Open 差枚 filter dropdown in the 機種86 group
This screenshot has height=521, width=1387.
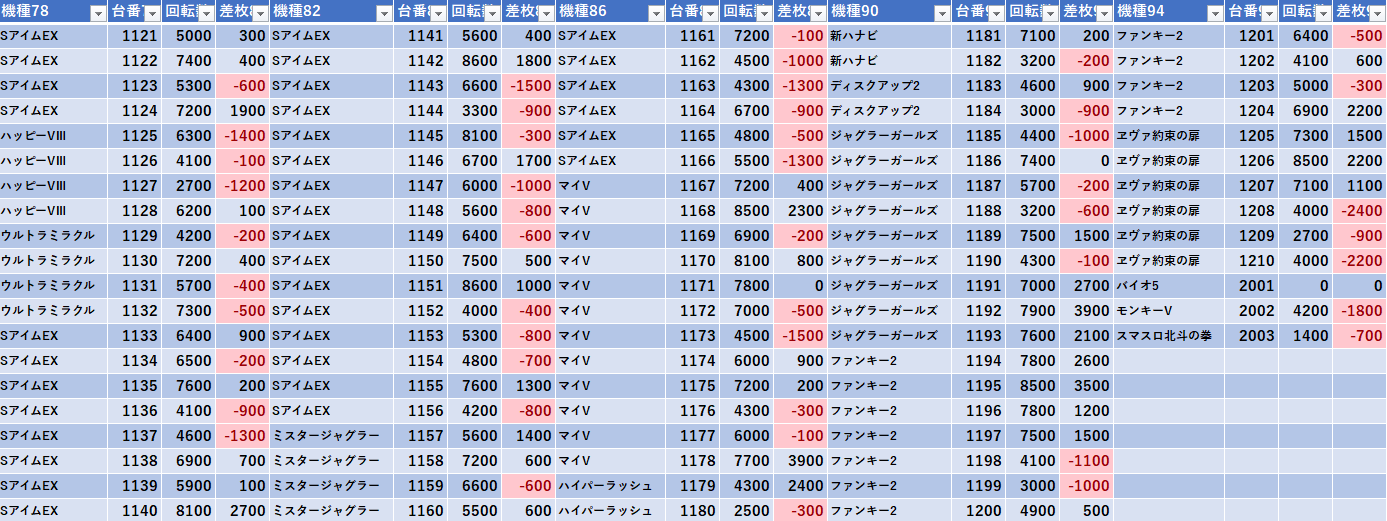pyautogui.click(x=818, y=13)
